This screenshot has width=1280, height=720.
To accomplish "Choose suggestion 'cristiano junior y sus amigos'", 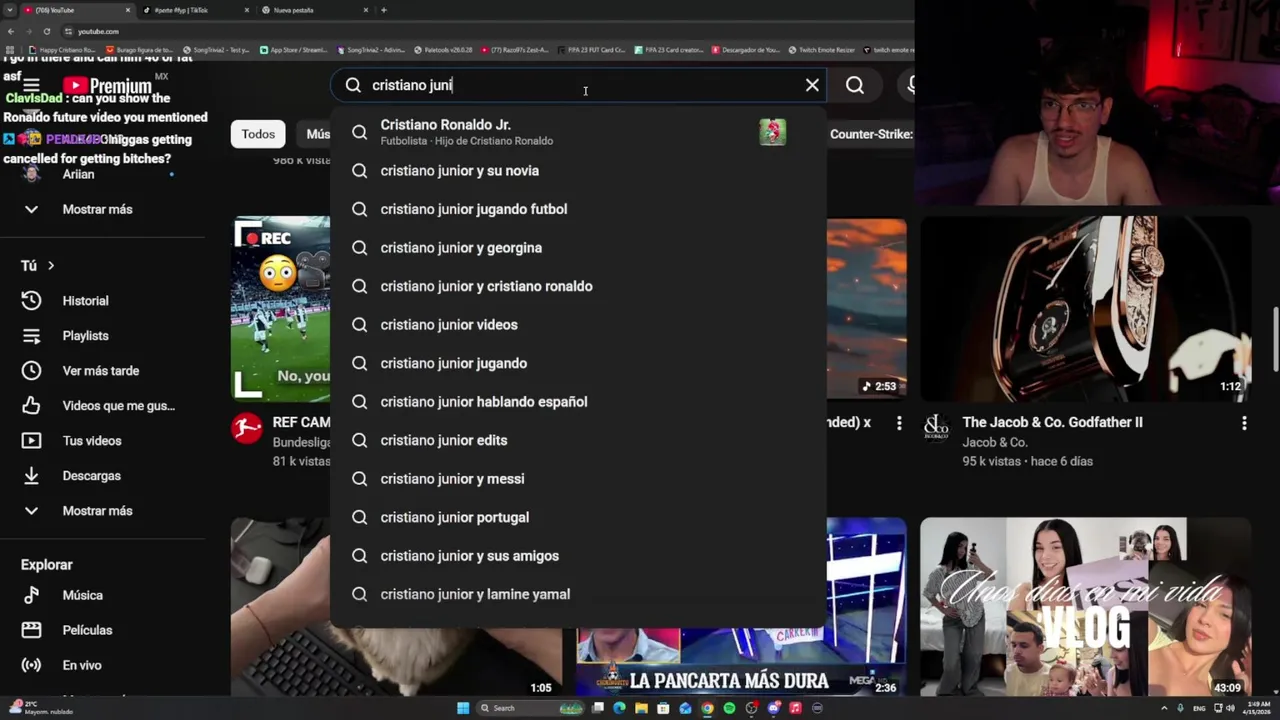I will coord(578,556).
